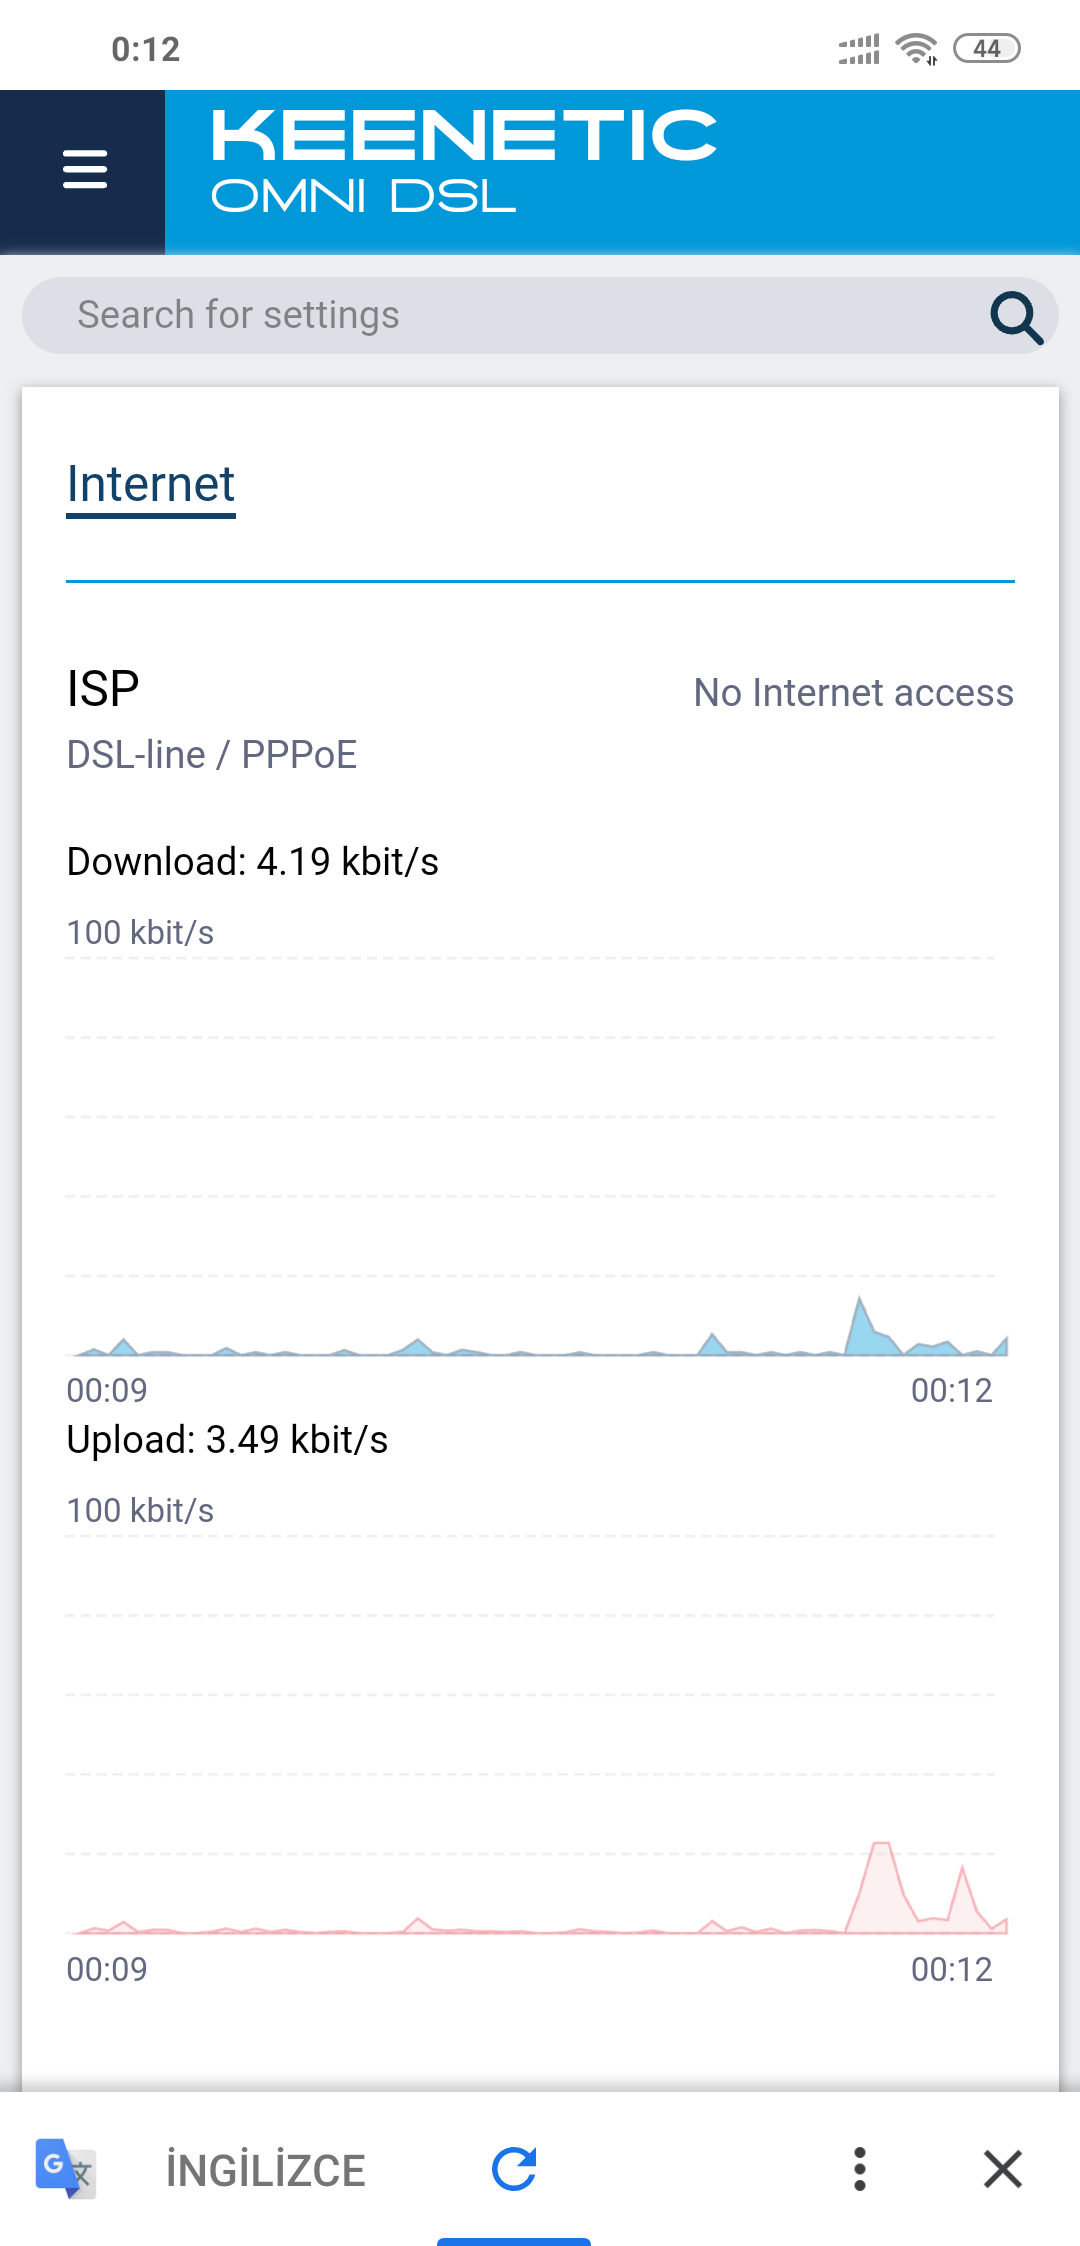Select the Internet tab heading
1080x2246 pixels.
(x=150, y=485)
